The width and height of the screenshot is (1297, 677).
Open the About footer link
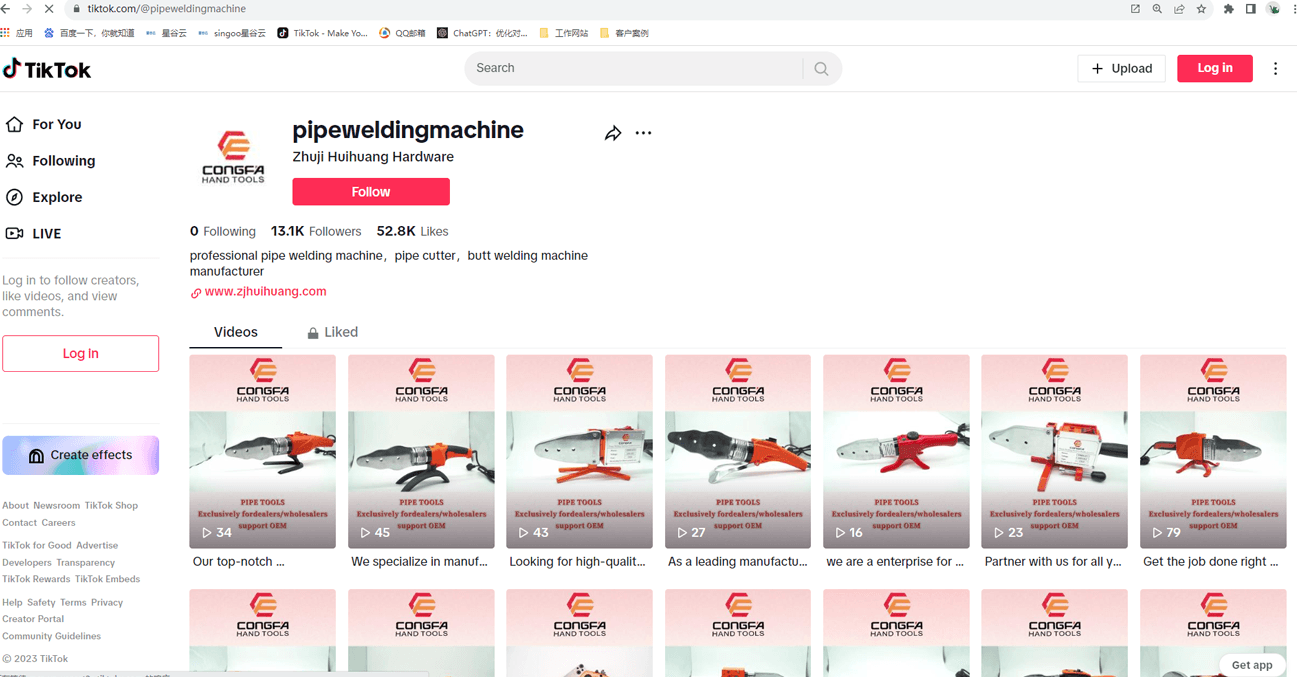point(15,506)
